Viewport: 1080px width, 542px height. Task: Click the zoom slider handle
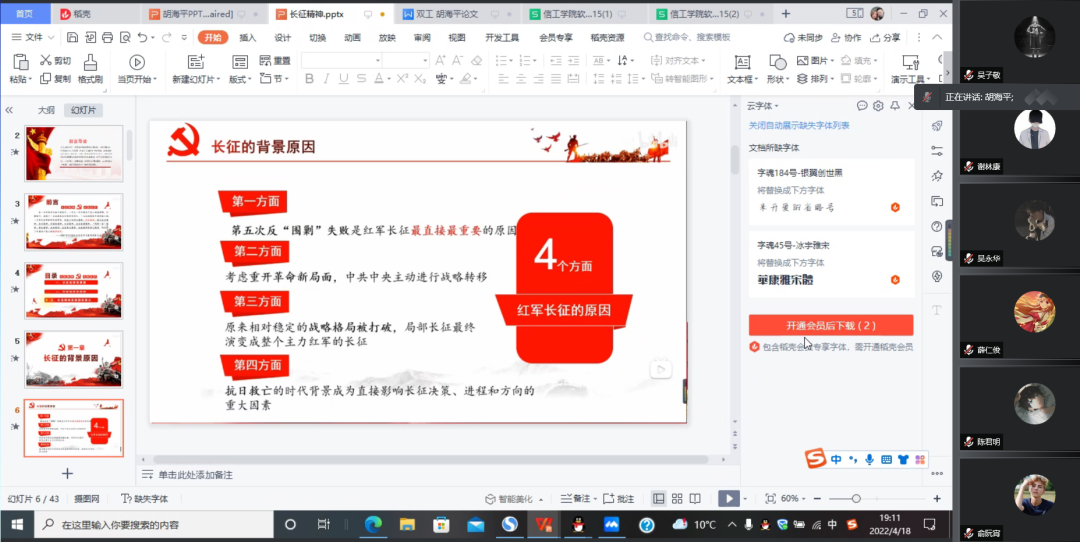point(856,499)
